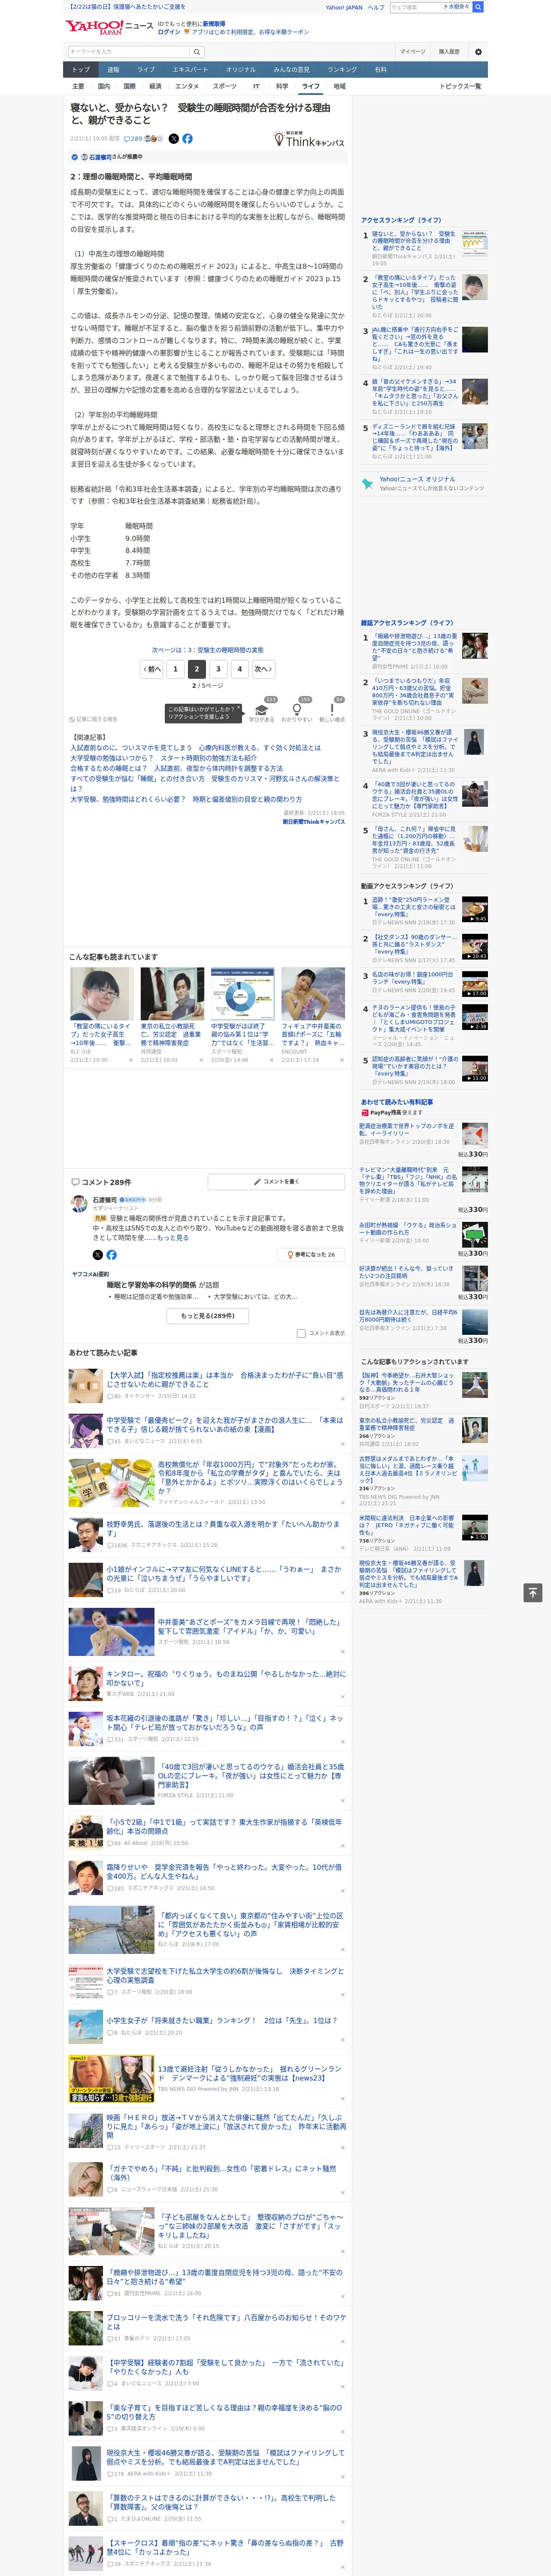Go to page 3 of article
Screen dimensions: 551x2576
pyautogui.click(x=218, y=669)
